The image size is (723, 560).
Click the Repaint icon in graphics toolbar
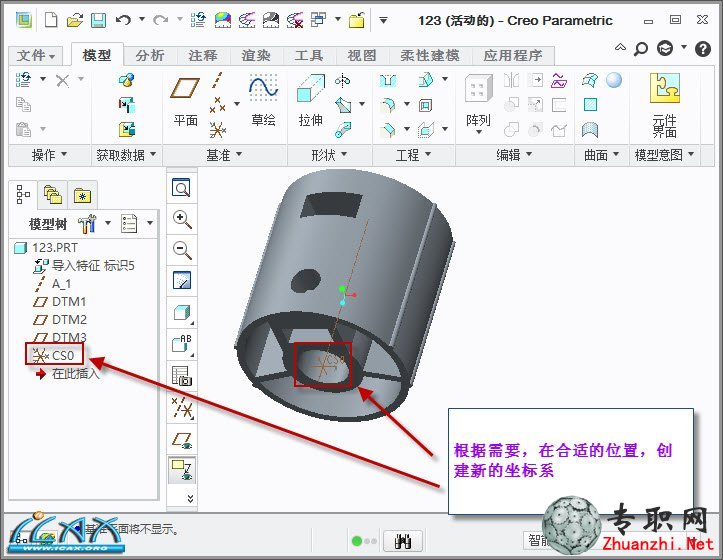181,280
